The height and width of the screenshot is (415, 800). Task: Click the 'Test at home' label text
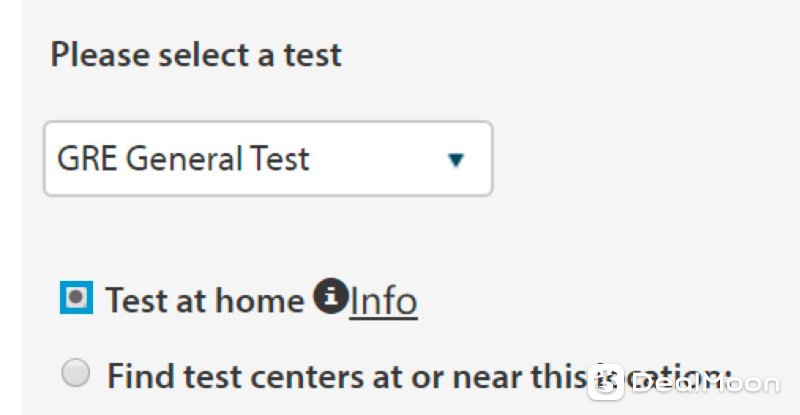205,300
